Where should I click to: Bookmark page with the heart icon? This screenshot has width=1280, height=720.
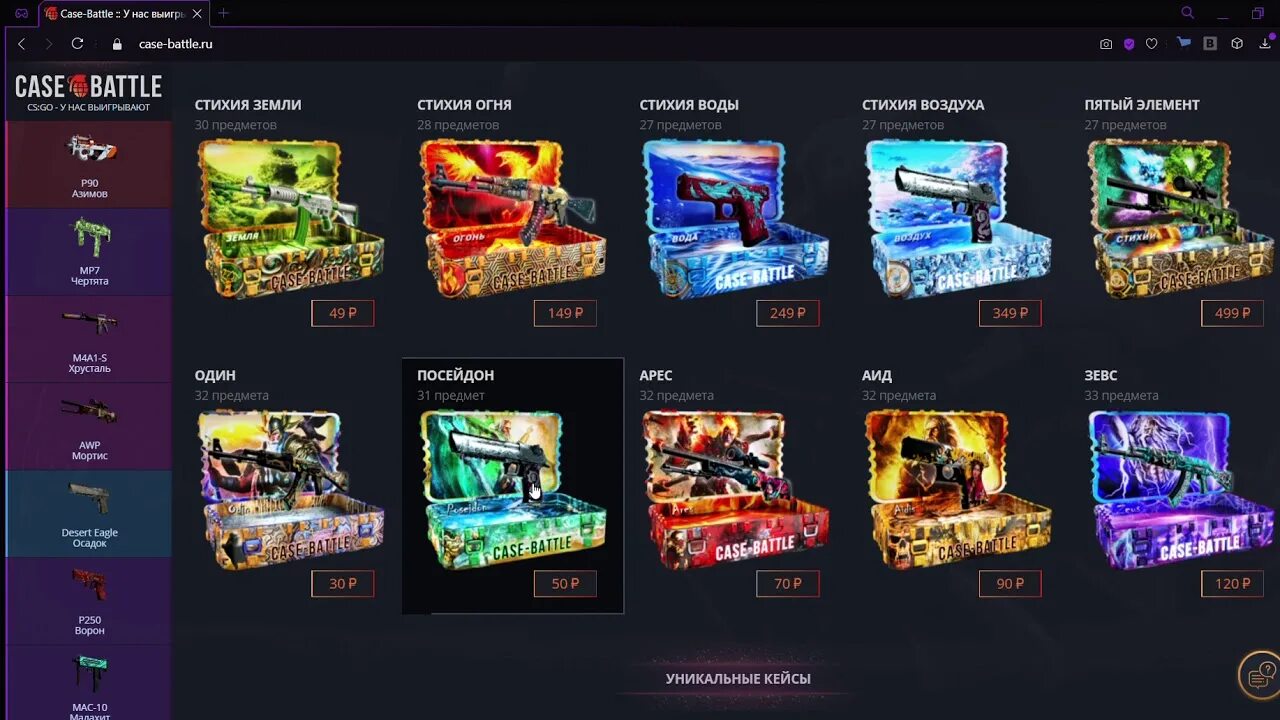[x=1152, y=44]
